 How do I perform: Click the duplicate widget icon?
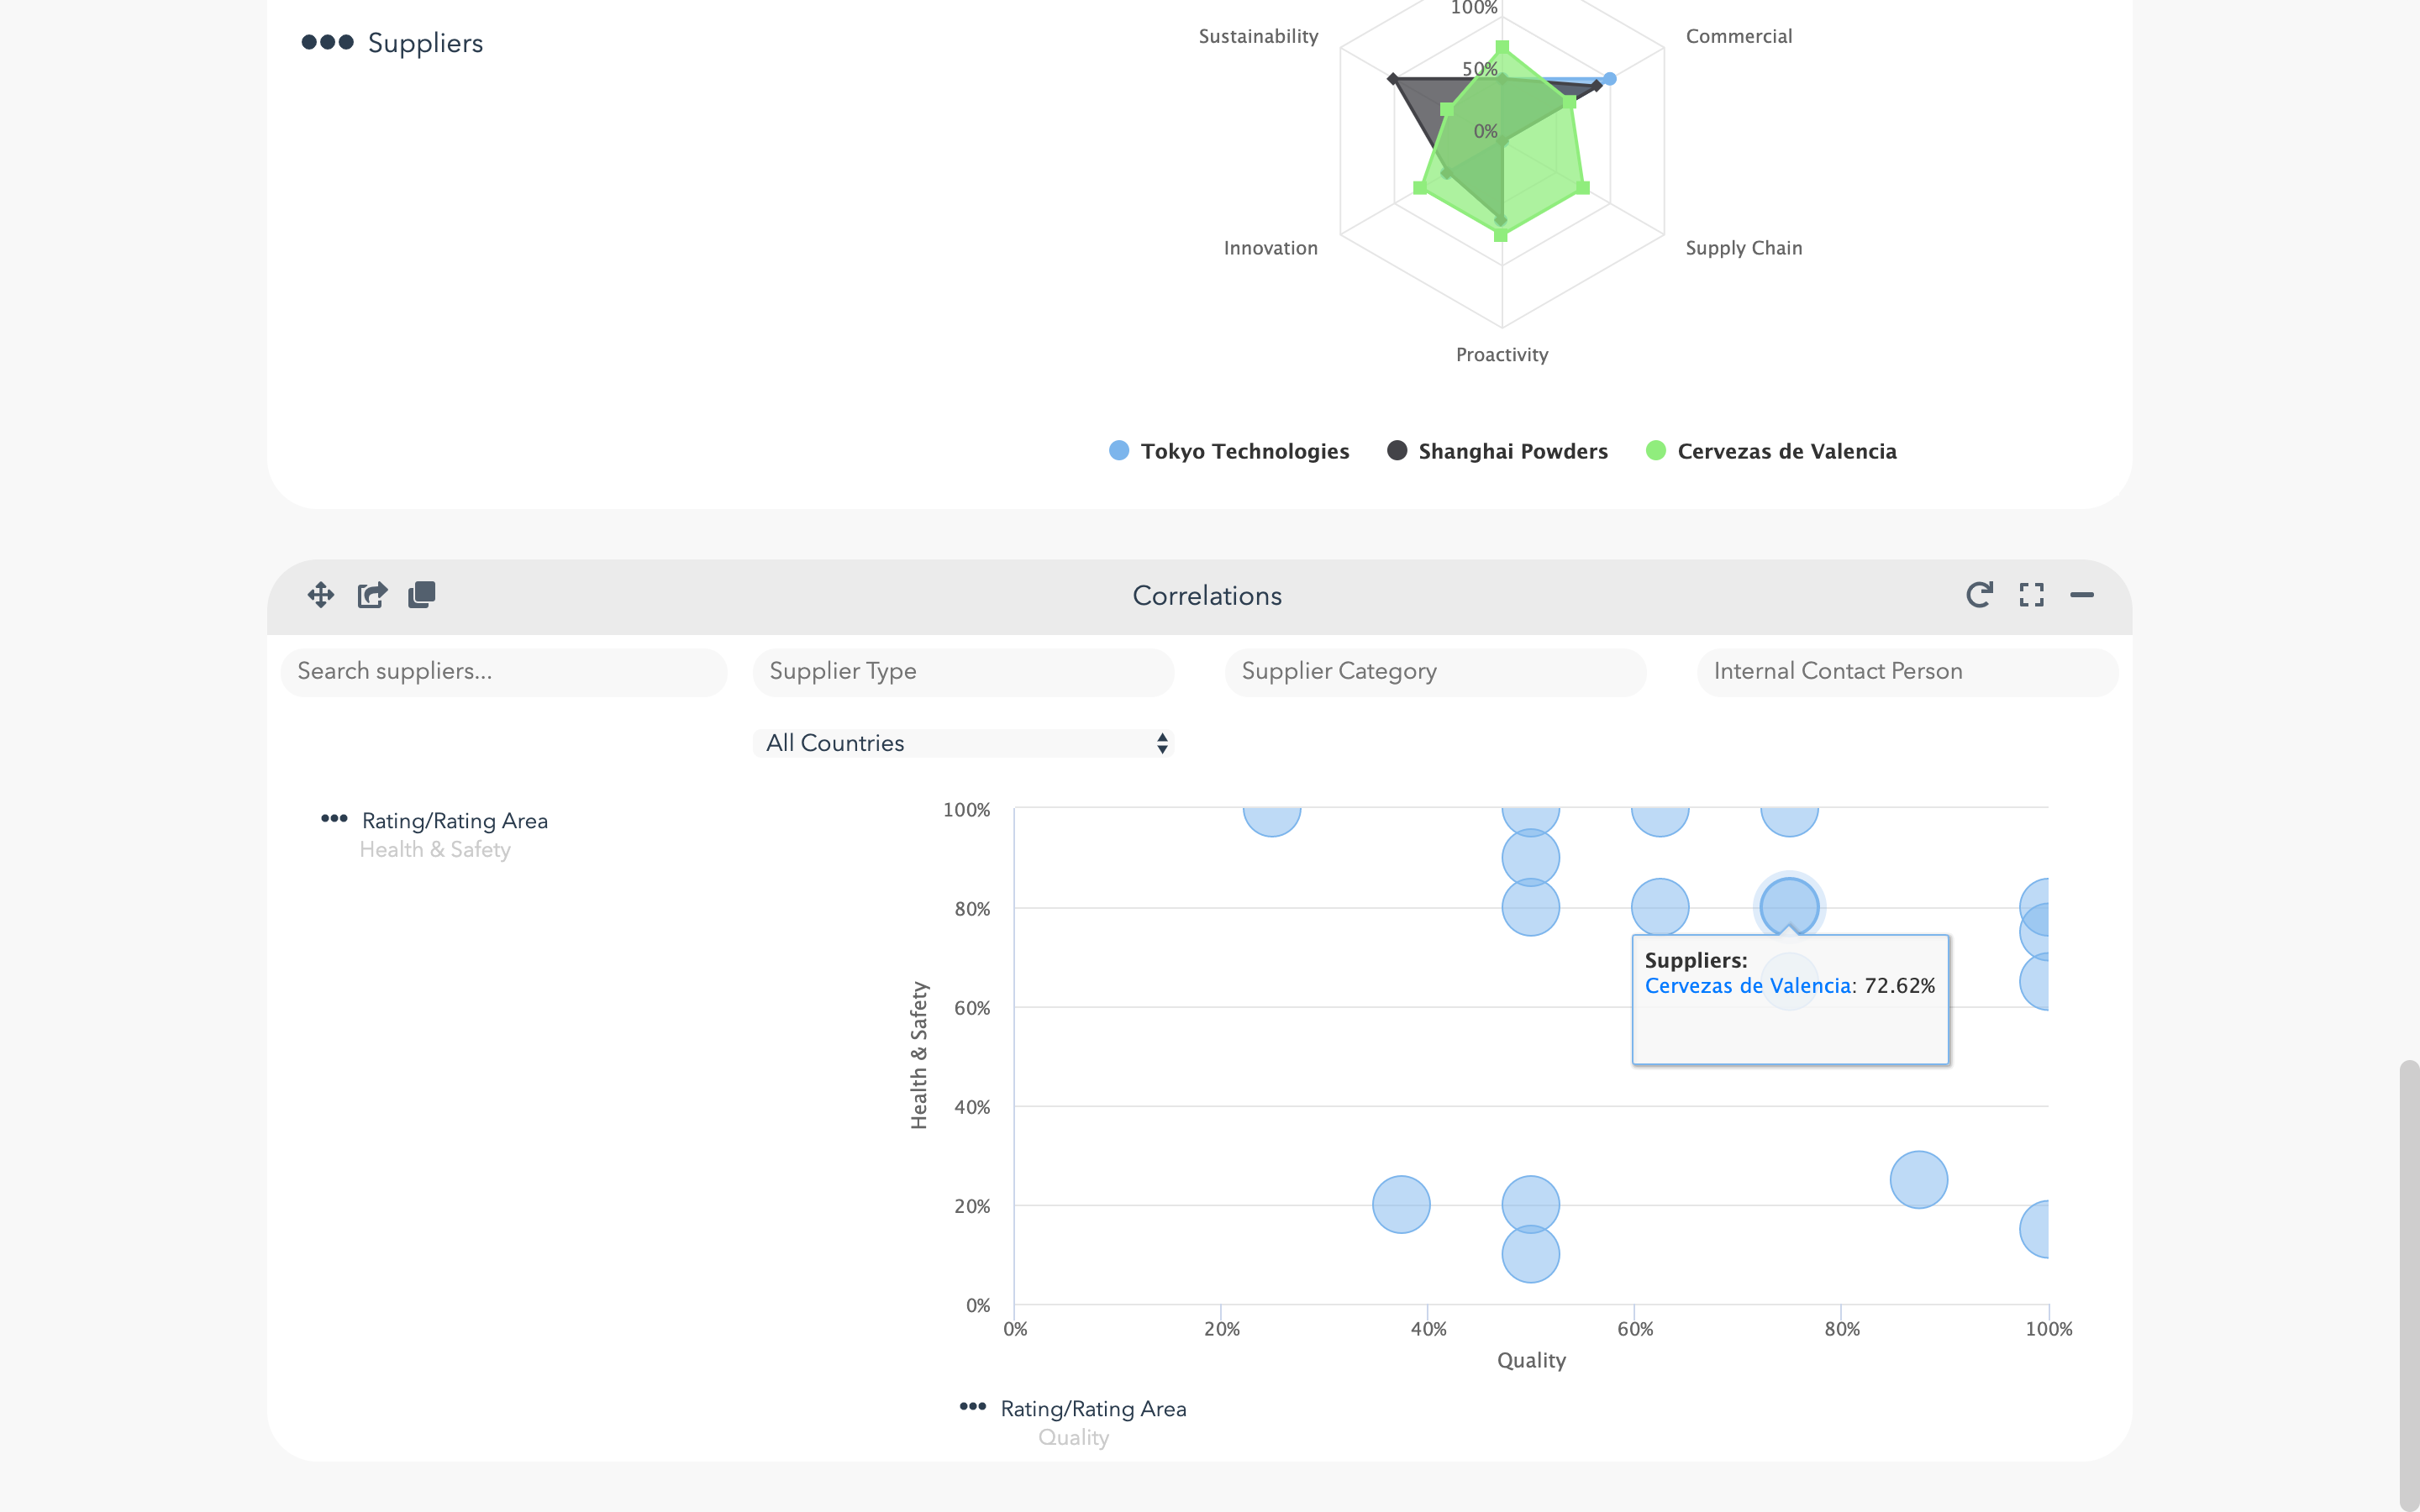tap(422, 595)
